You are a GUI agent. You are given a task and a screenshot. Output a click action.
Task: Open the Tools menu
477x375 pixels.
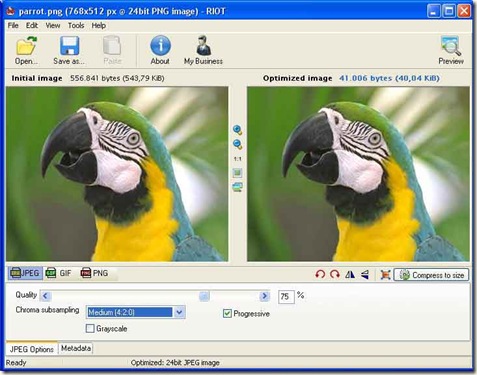(x=76, y=25)
